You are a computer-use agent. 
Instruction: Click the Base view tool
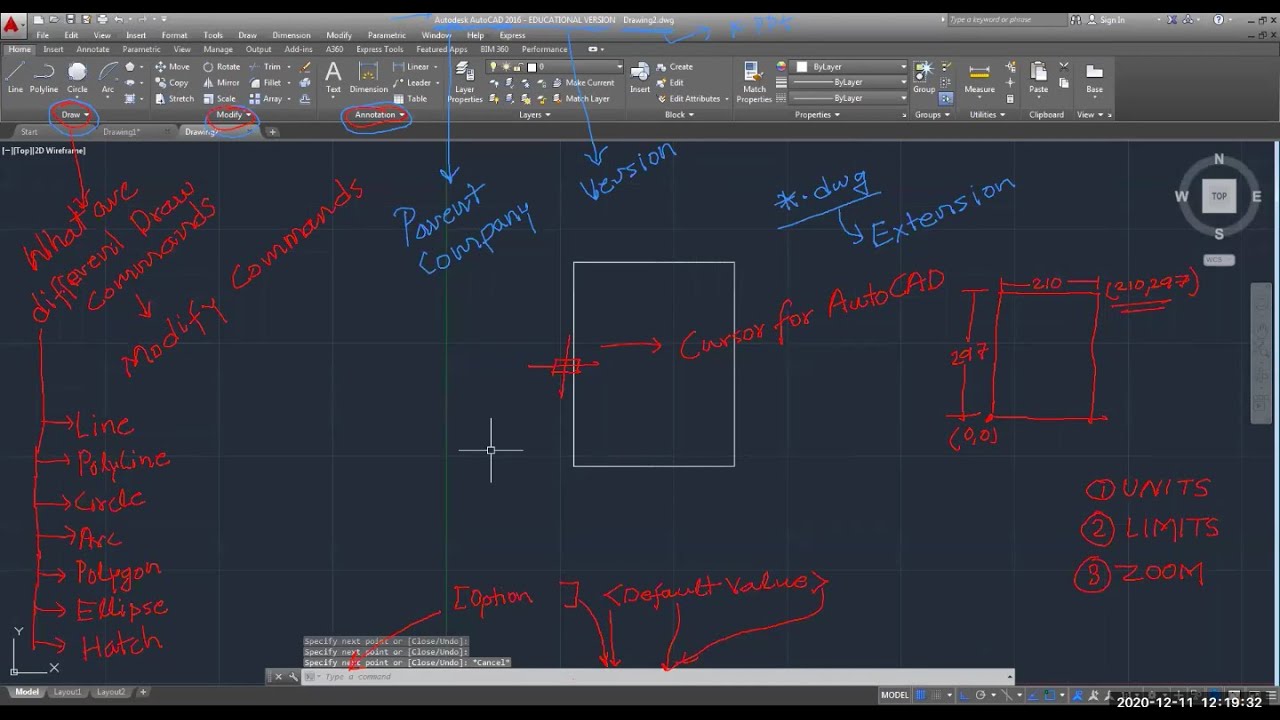pos(1094,77)
